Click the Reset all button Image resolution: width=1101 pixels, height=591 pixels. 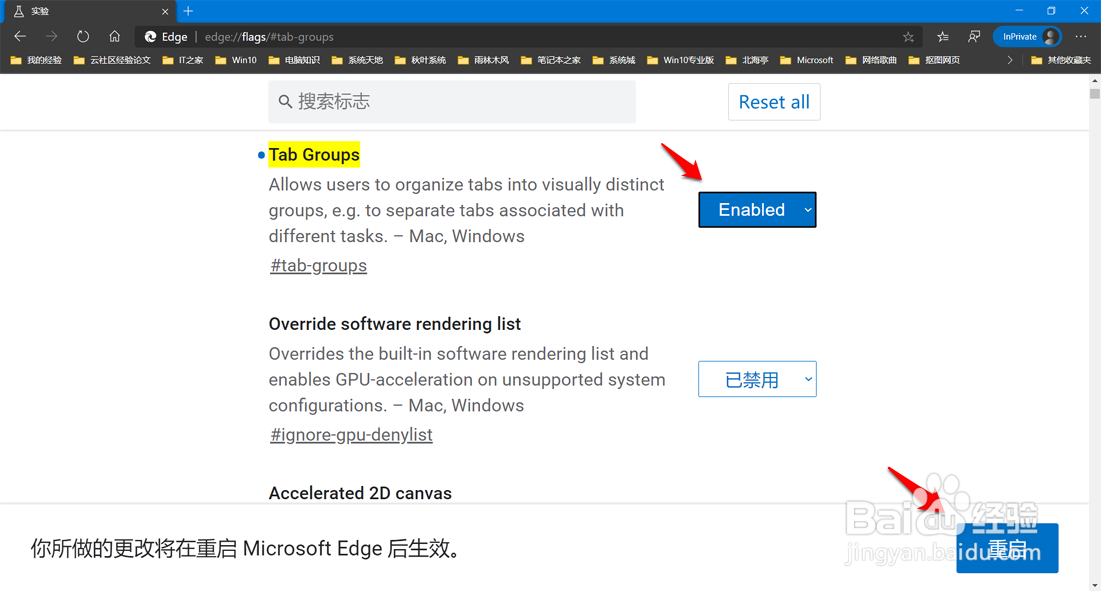point(774,102)
